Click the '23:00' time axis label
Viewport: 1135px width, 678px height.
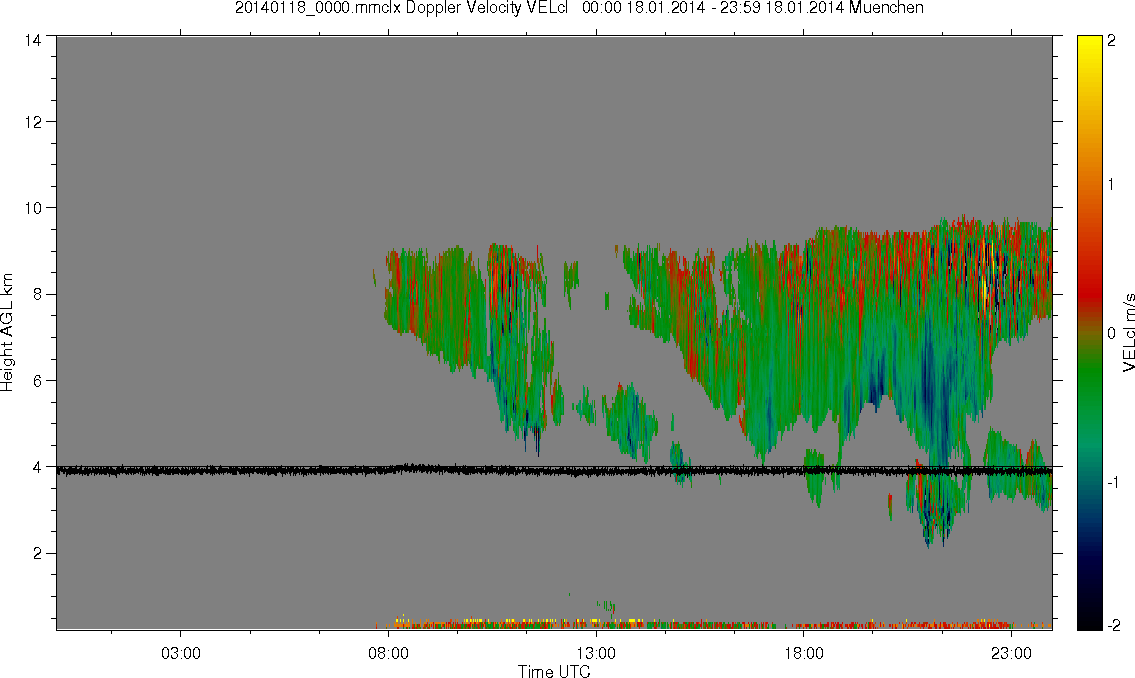(1011, 653)
